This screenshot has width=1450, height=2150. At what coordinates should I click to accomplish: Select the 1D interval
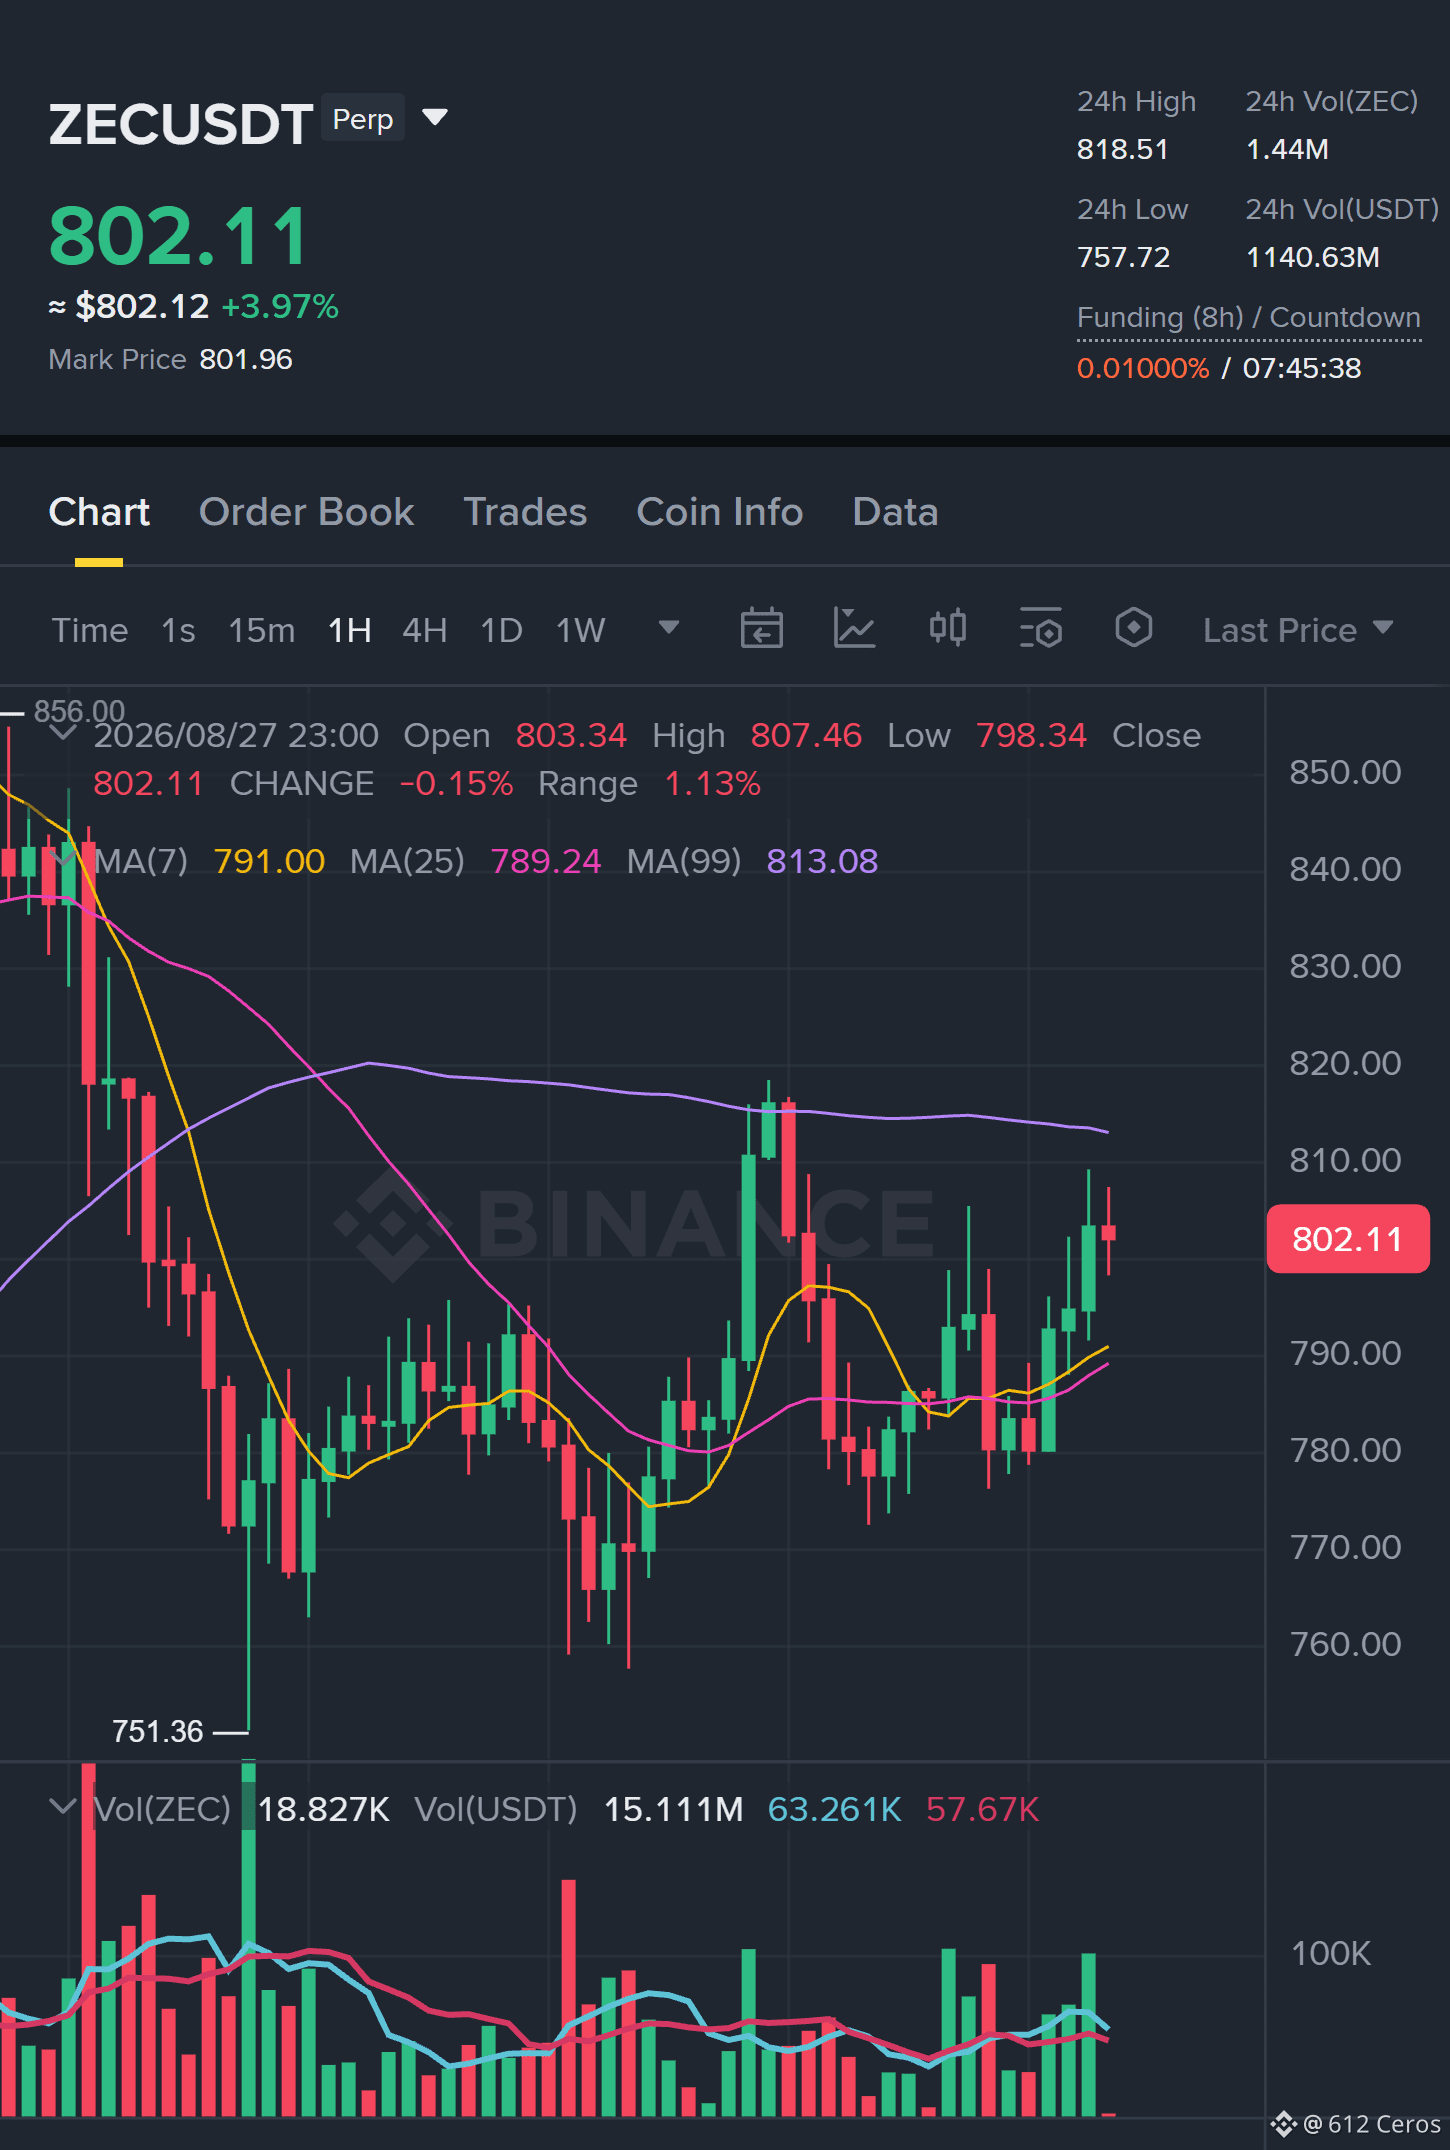[x=502, y=630]
